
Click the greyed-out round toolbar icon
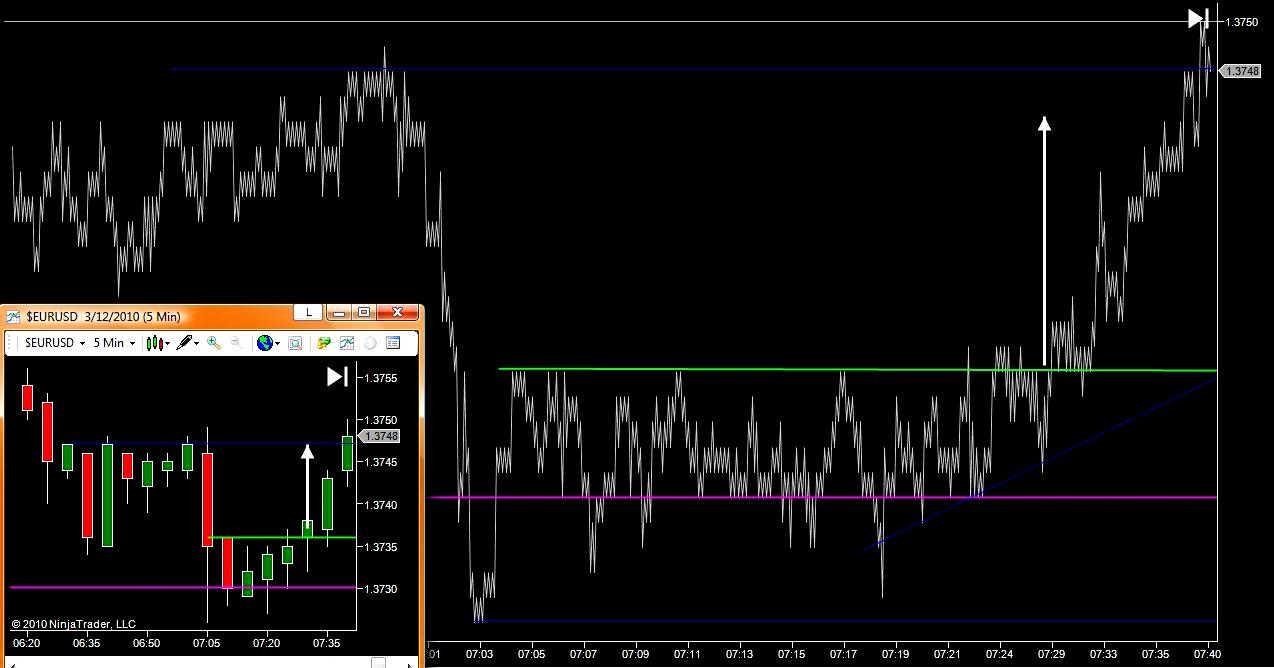(x=370, y=343)
